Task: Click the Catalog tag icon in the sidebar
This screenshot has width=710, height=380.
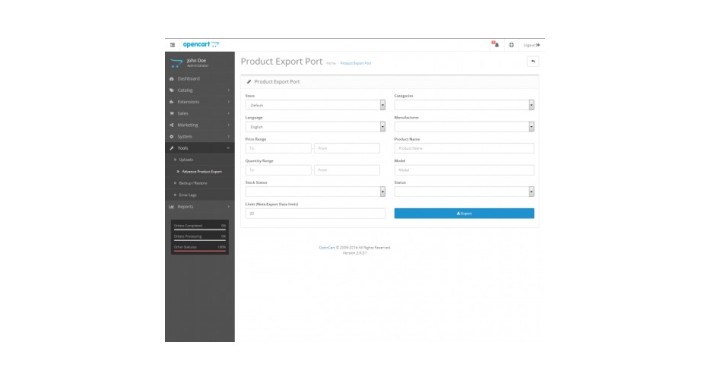Action: pos(172,90)
